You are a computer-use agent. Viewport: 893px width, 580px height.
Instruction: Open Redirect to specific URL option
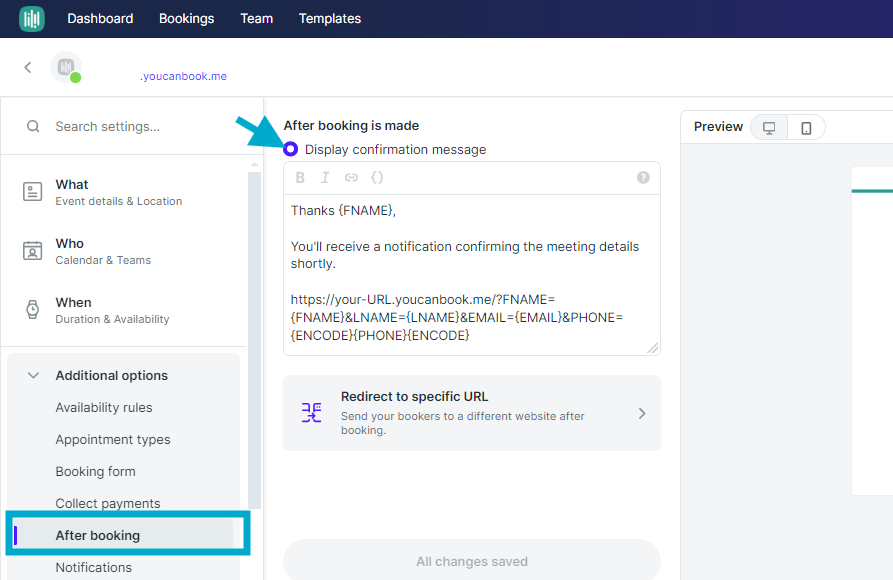click(x=472, y=413)
